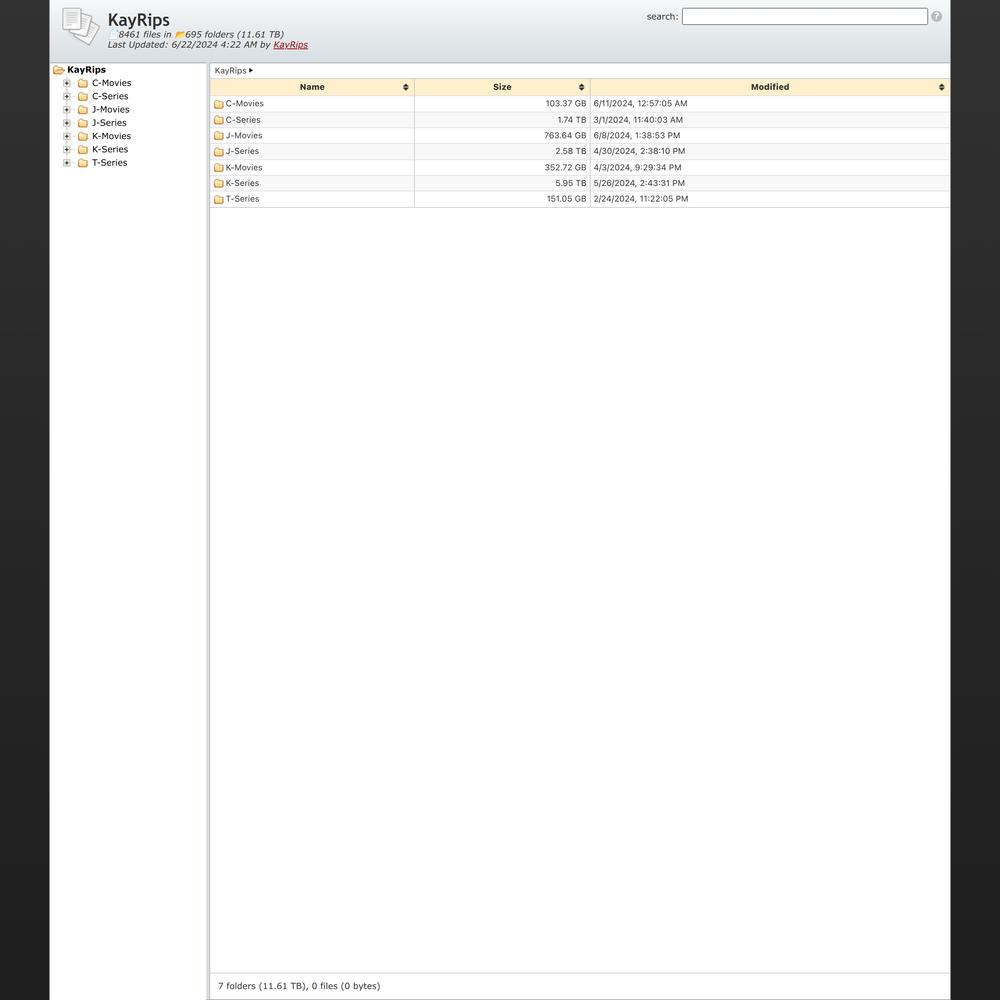
Task: Click the breadcrumb arrow after KayRips
Action: [251, 71]
